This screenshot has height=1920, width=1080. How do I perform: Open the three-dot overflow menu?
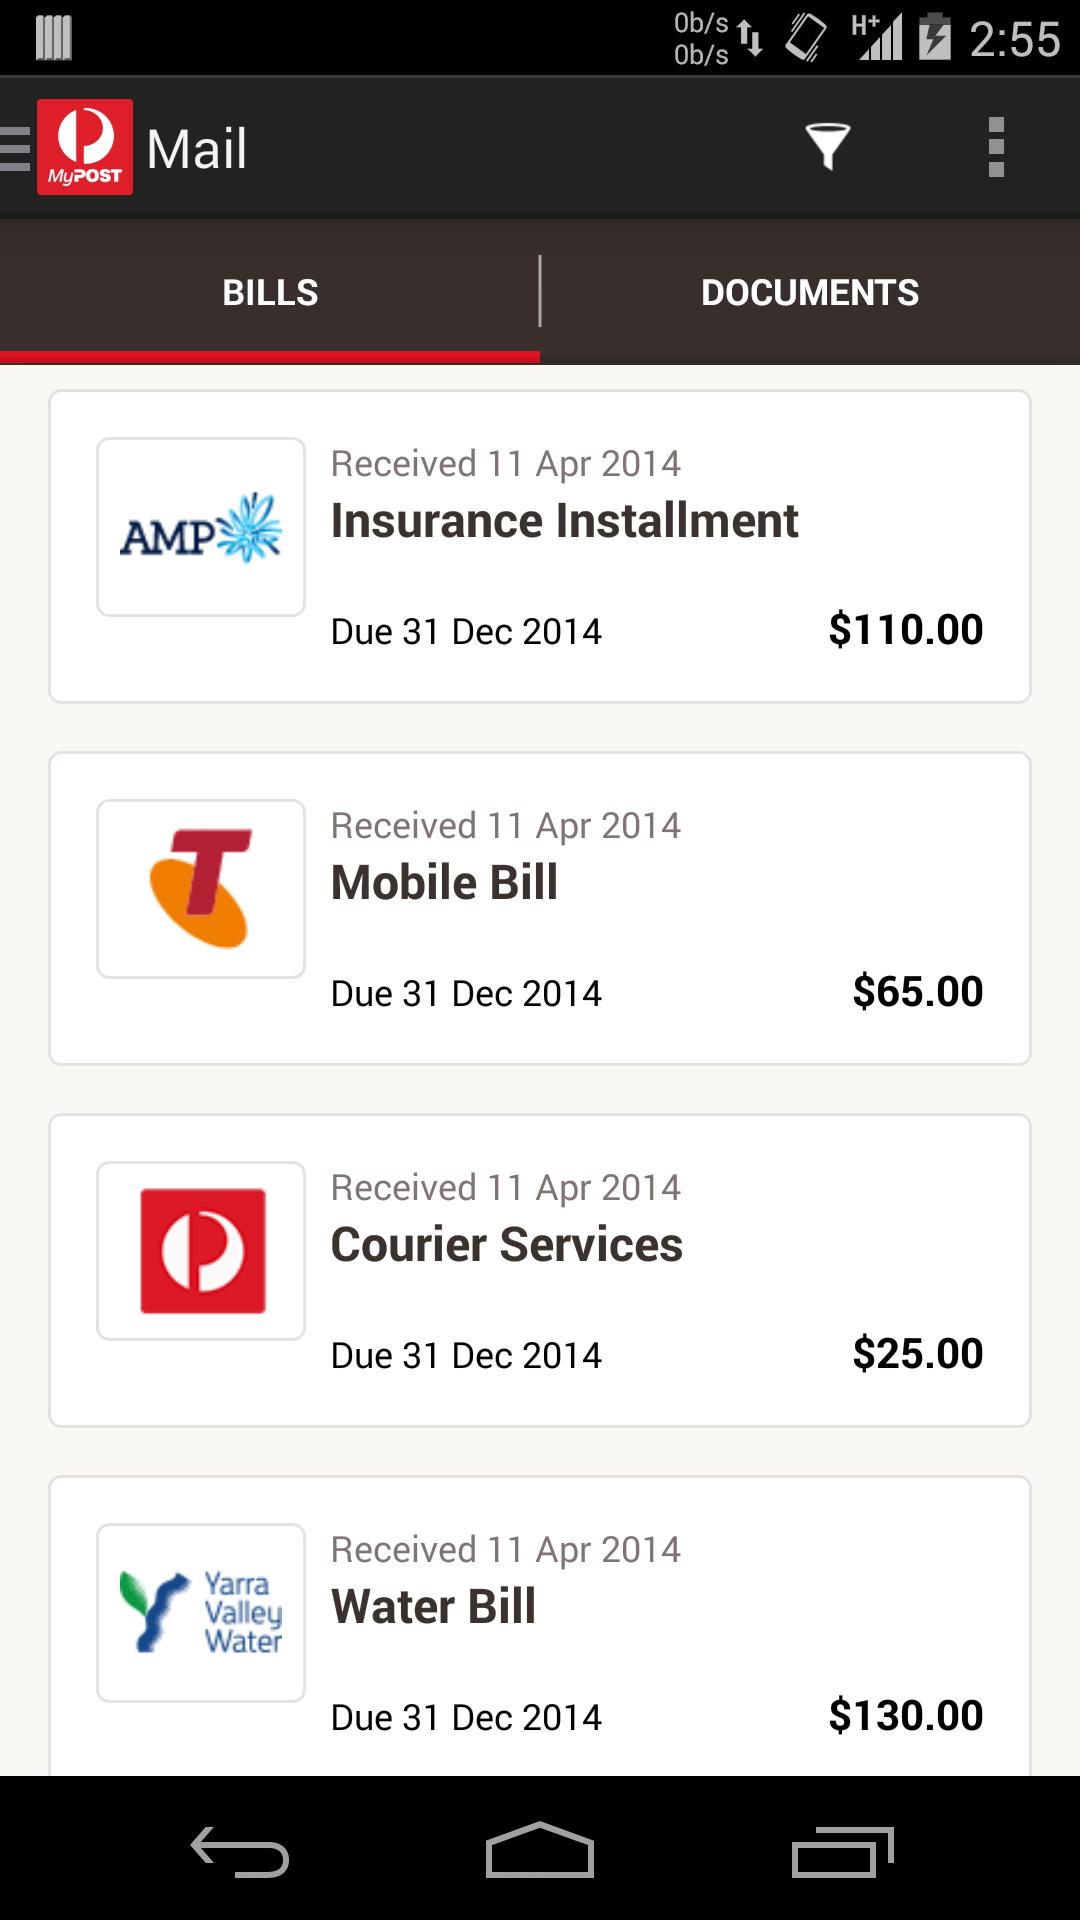pyautogui.click(x=995, y=147)
